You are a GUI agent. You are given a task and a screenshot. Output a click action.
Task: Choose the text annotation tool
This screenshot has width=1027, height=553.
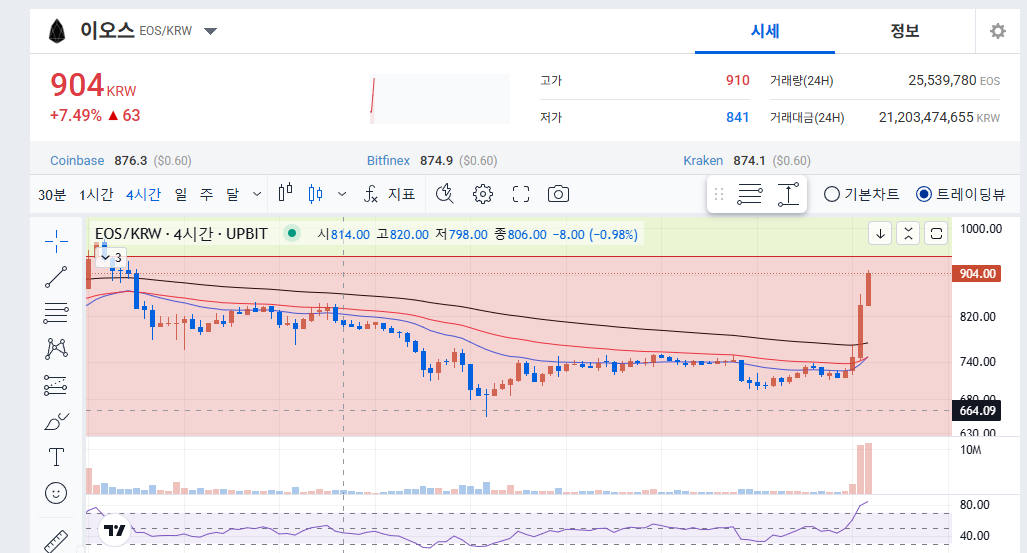click(56, 457)
